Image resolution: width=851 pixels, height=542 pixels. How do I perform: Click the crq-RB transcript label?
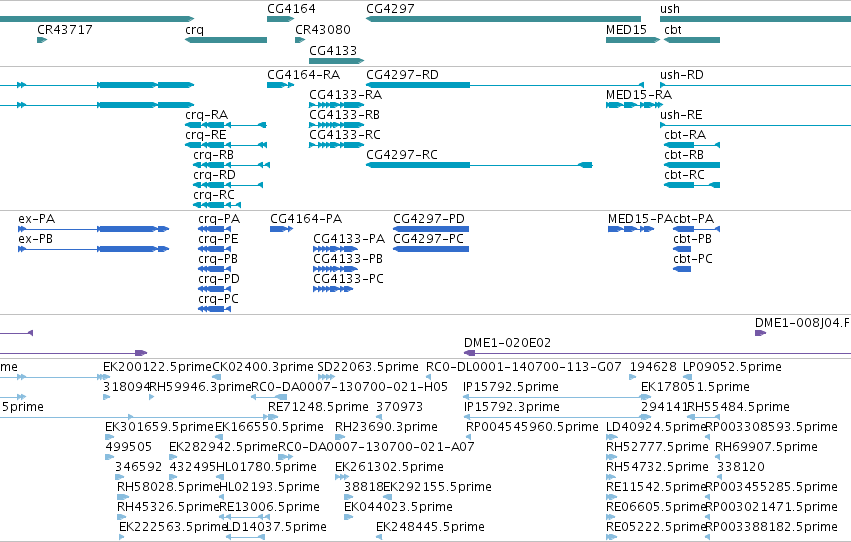[214, 155]
